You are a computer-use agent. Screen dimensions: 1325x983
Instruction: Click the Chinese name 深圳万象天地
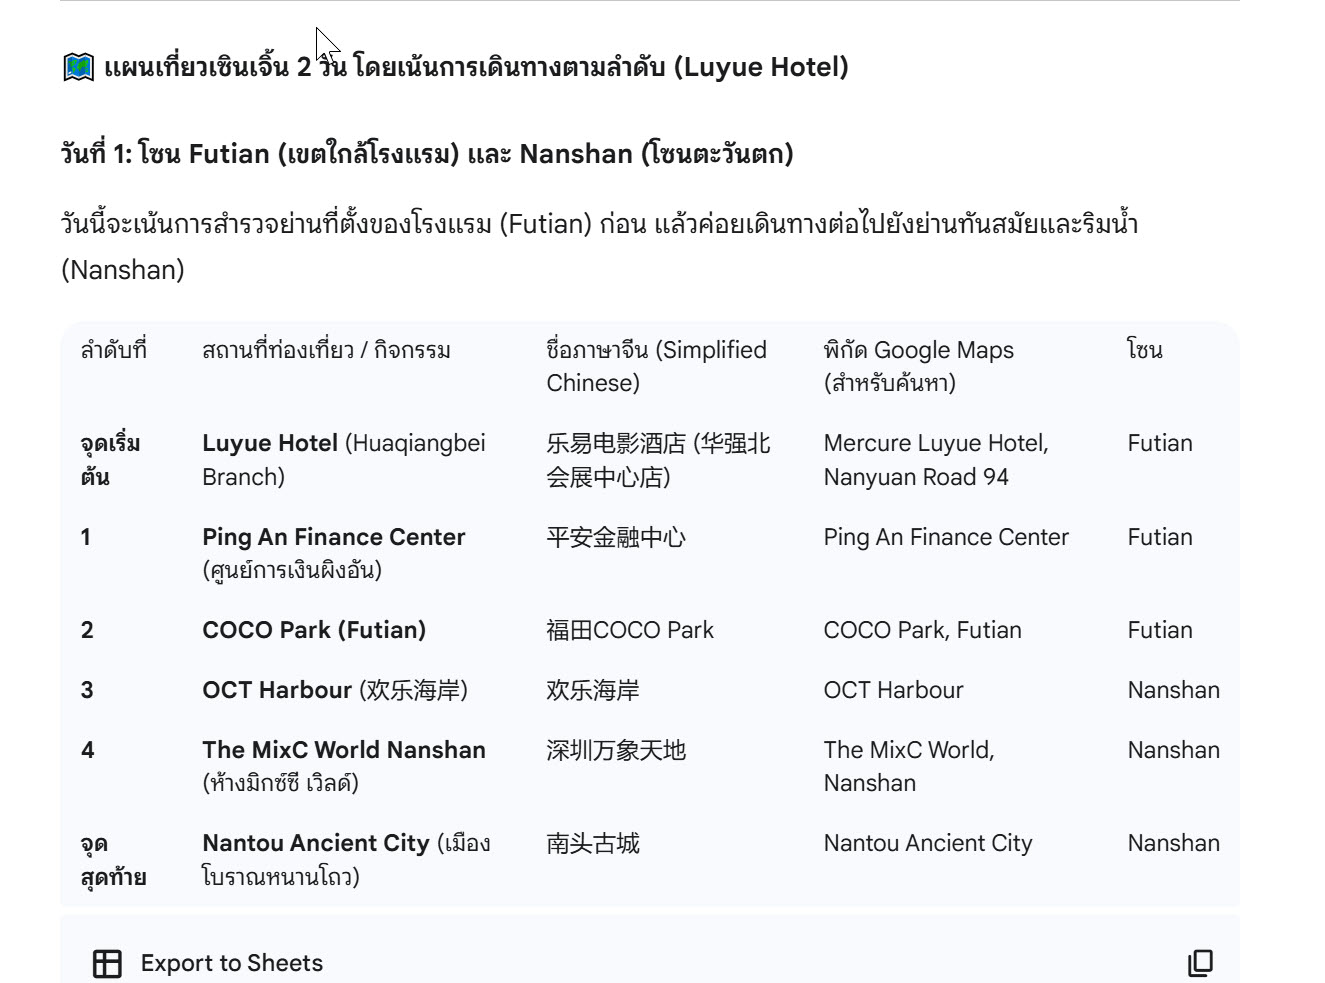click(615, 750)
